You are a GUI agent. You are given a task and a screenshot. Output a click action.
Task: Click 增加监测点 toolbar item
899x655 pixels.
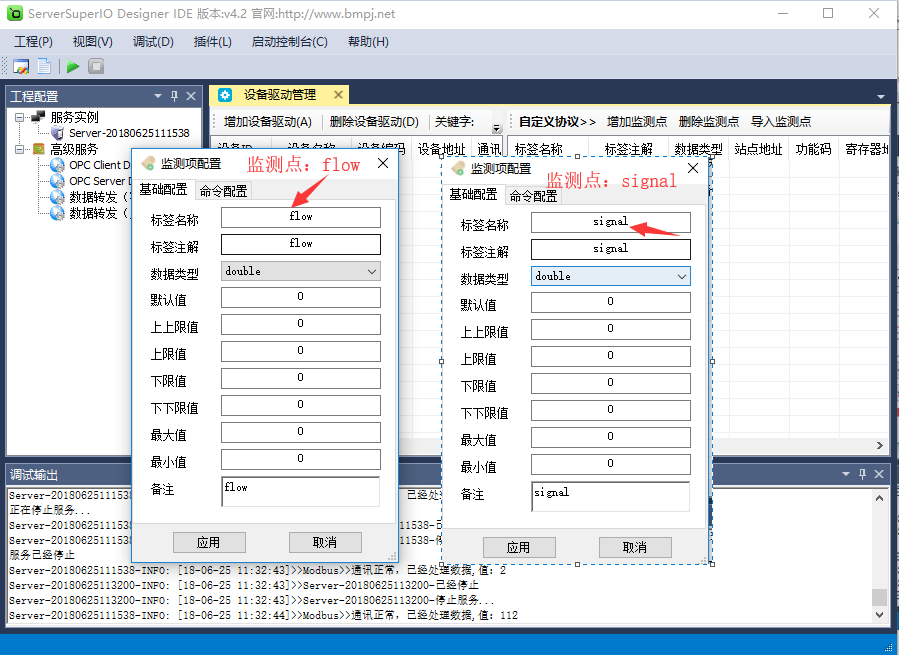pyautogui.click(x=637, y=122)
